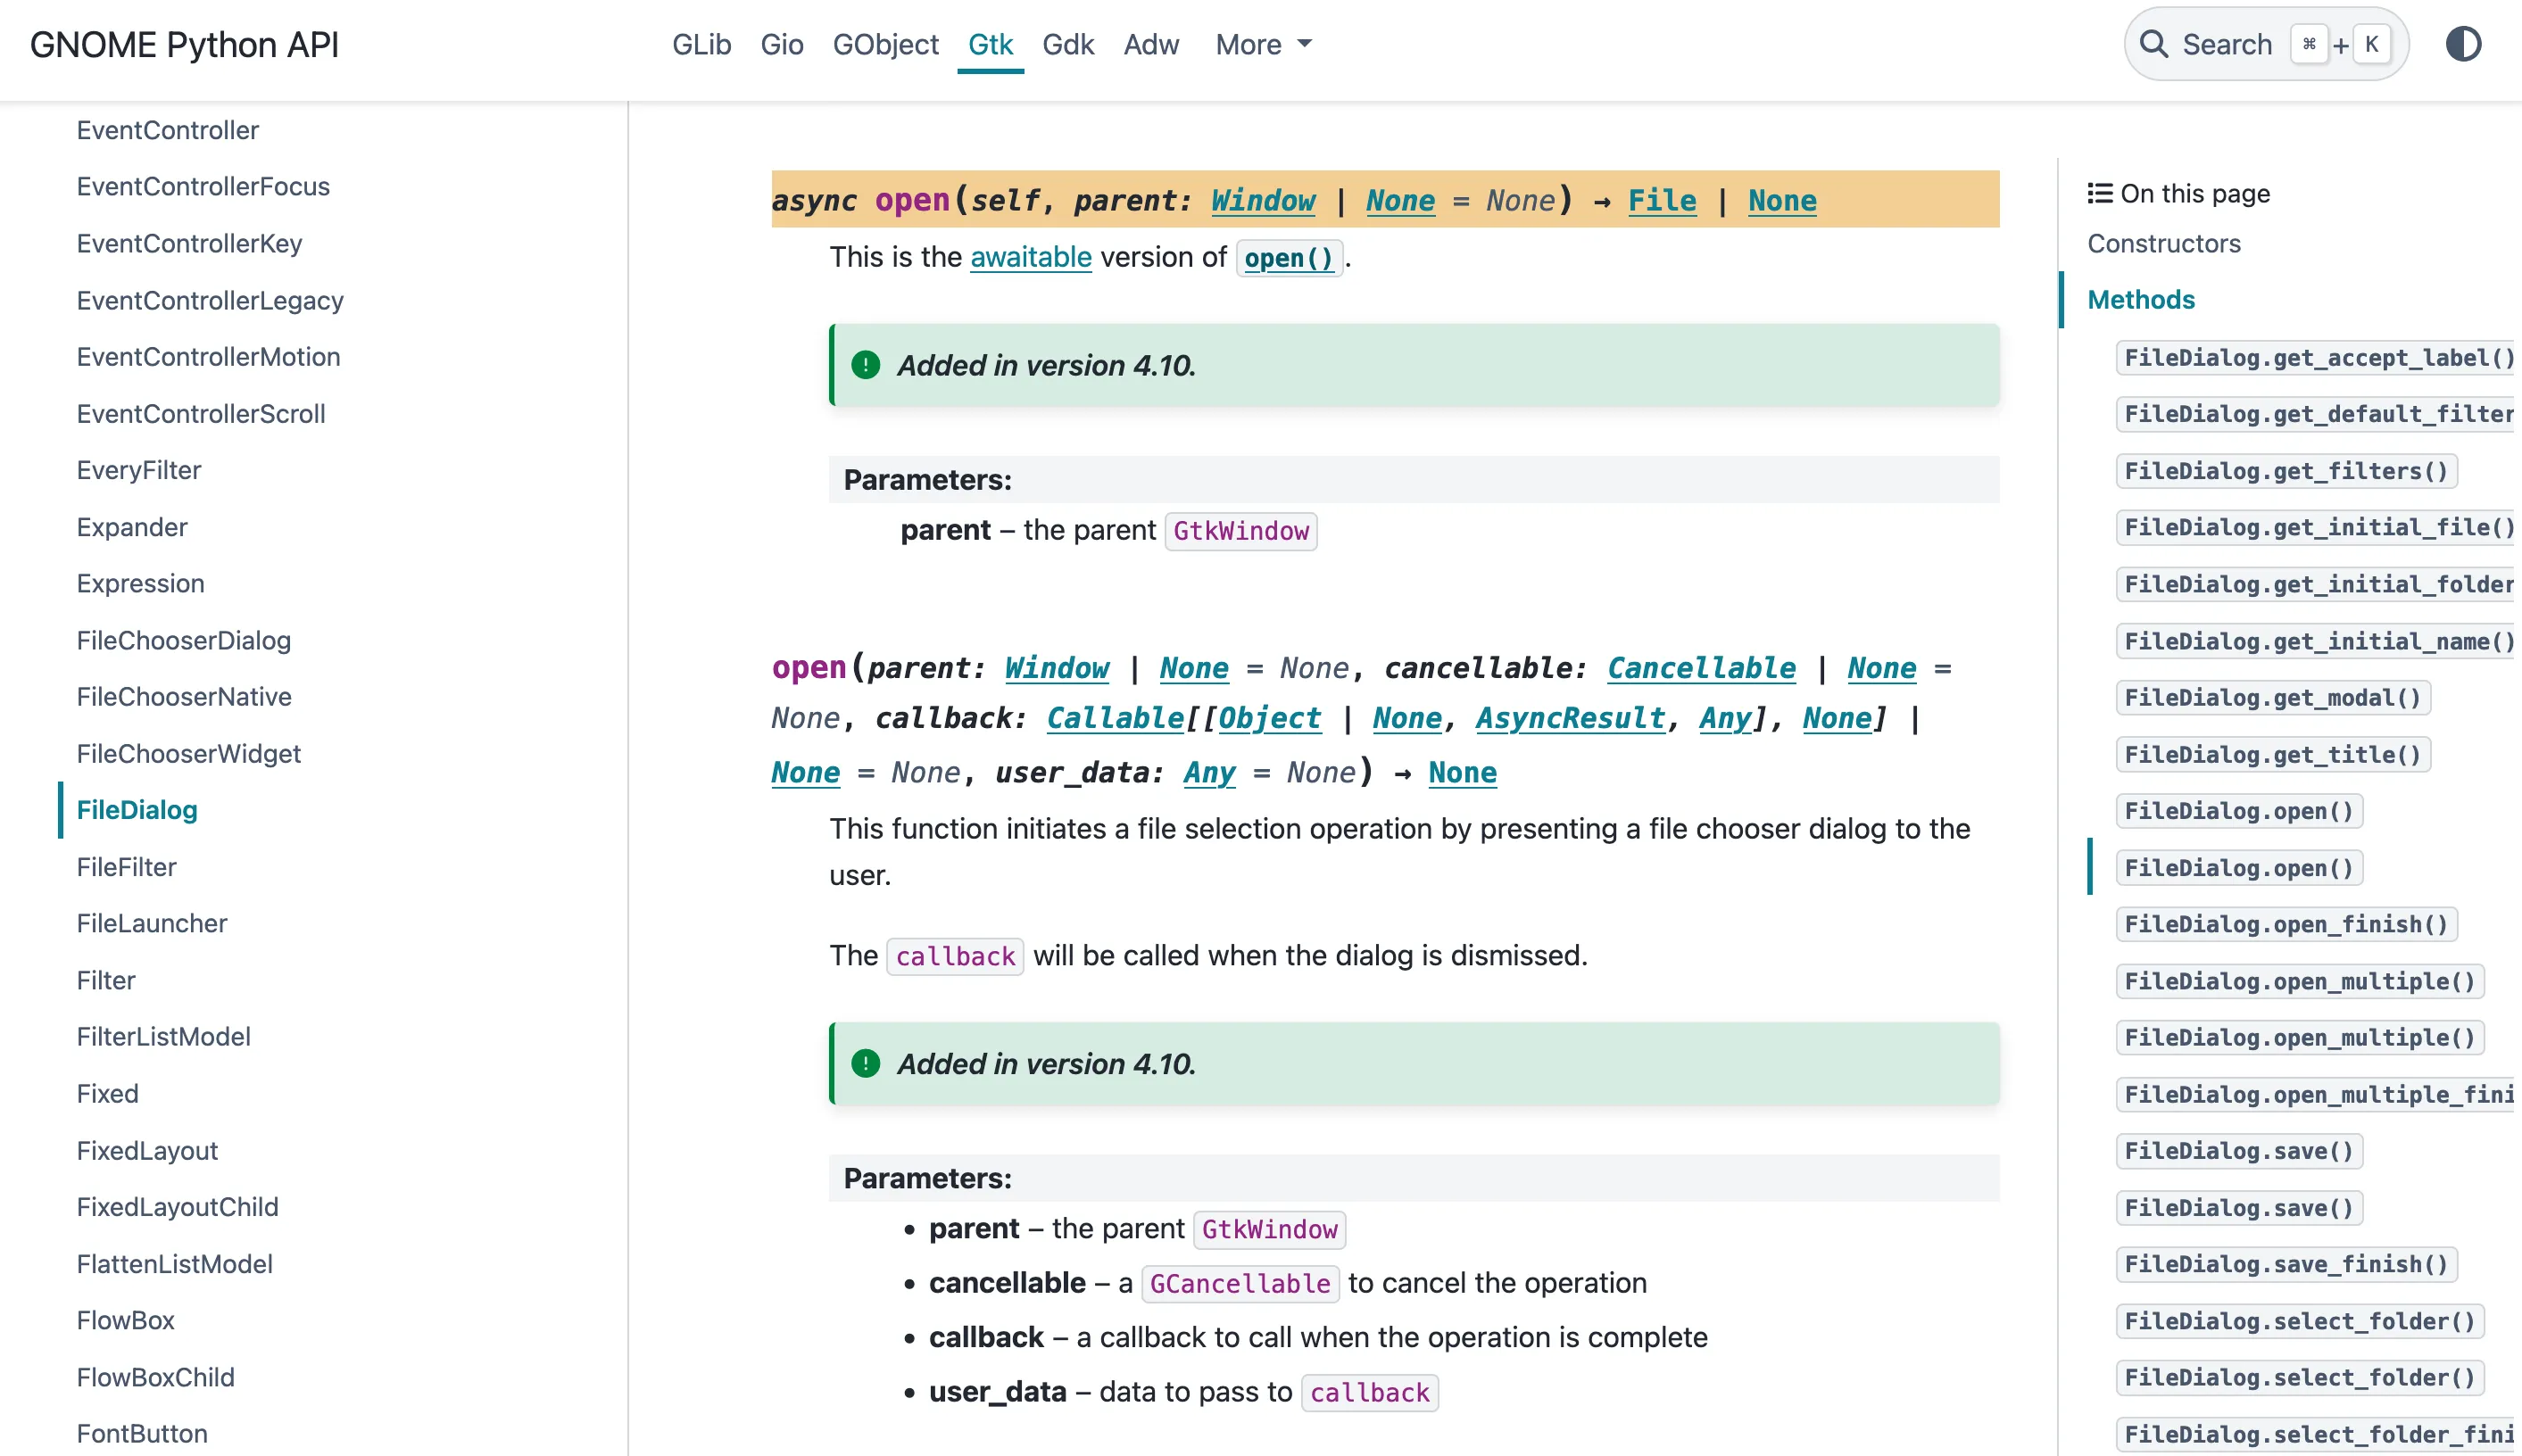Screen dimensions: 2522x1456
Task: Click the On this page list icon
Action: (2099, 193)
